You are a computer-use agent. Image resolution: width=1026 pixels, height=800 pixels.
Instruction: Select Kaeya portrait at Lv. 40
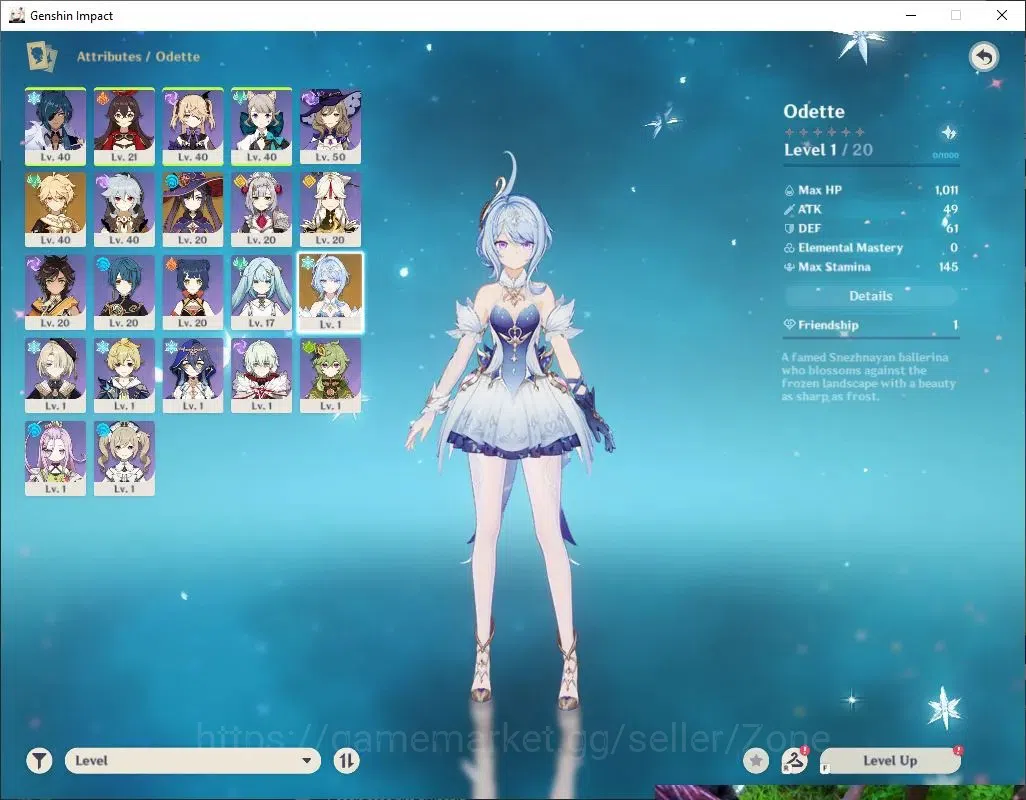tap(56, 126)
